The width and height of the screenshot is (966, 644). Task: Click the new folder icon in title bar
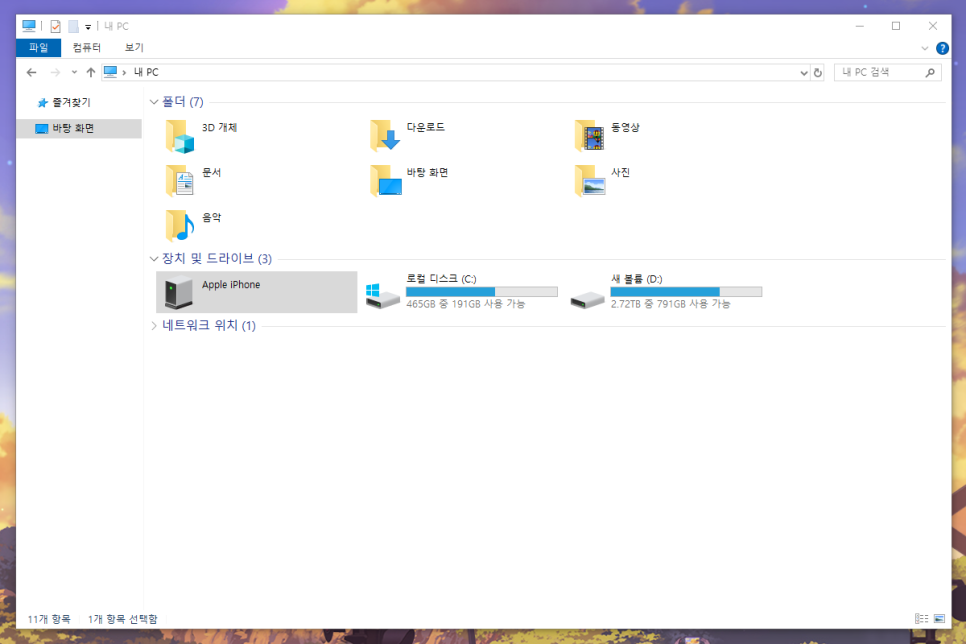(73, 26)
